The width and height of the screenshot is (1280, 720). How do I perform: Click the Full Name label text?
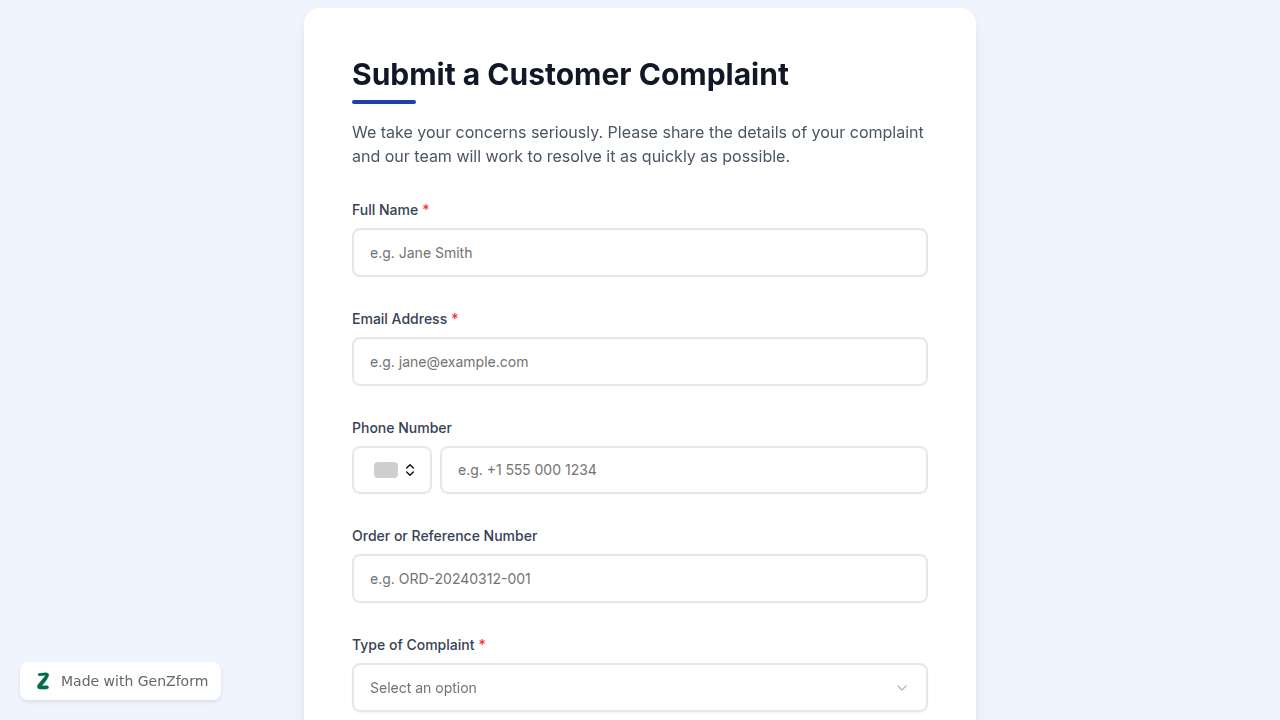point(386,210)
